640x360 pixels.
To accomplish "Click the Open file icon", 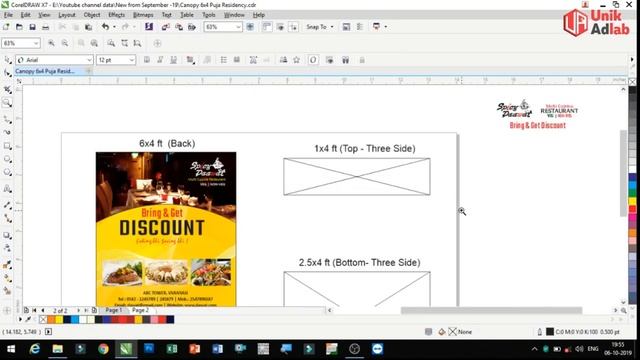I will tap(19, 27).
